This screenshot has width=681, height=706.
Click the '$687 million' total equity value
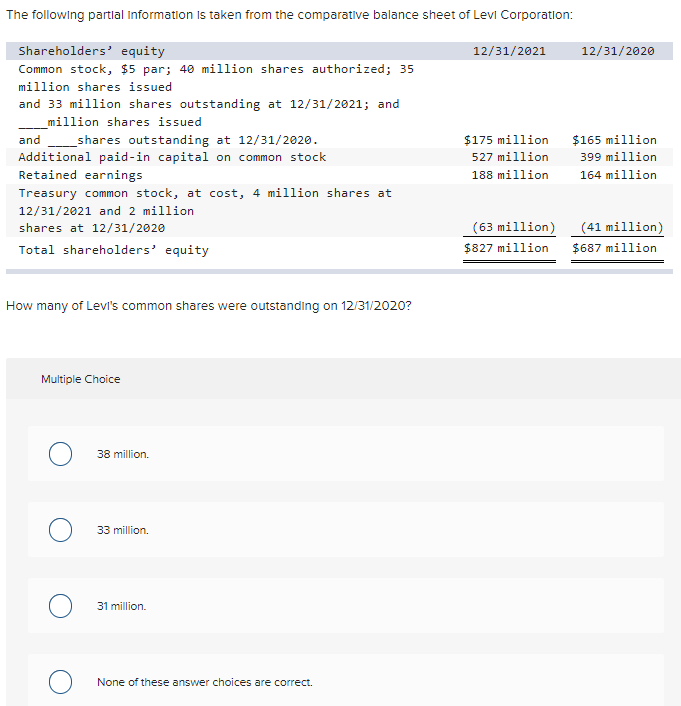click(614, 248)
